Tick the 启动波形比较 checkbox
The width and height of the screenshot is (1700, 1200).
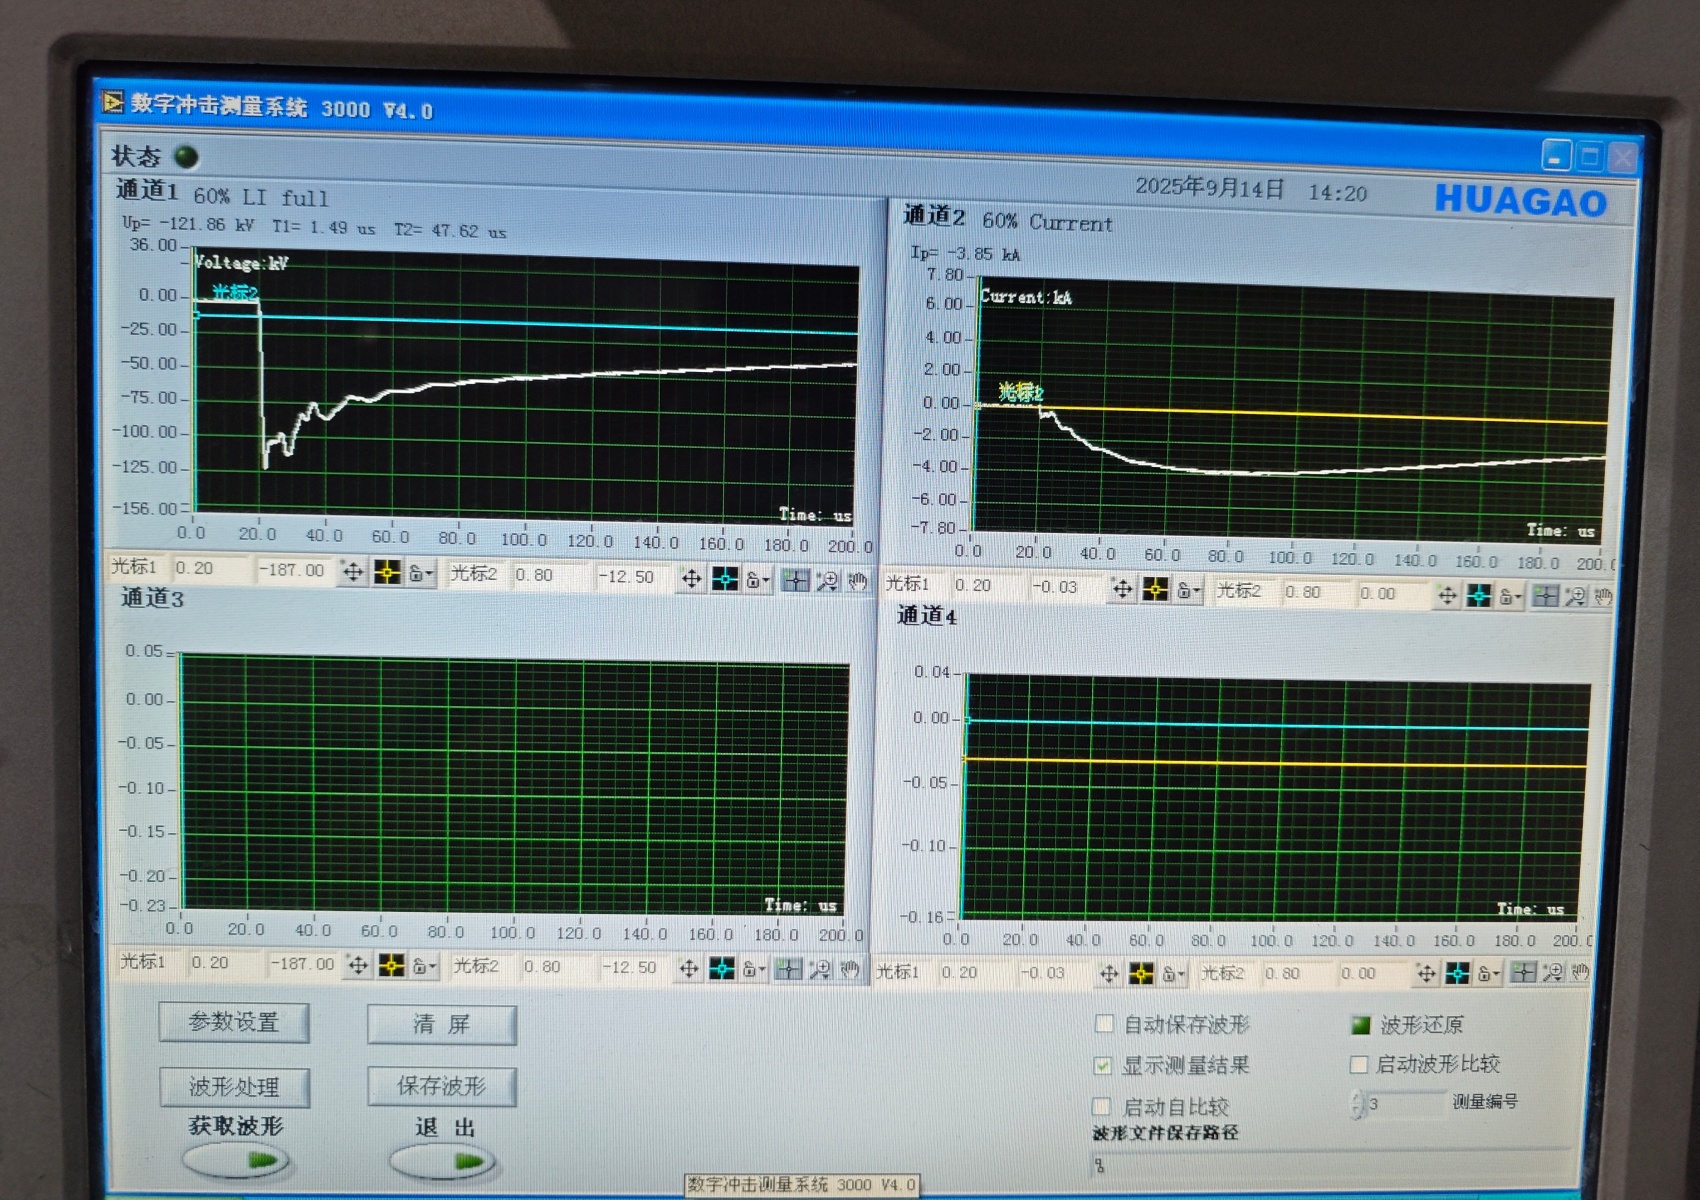click(x=1359, y=1064)
